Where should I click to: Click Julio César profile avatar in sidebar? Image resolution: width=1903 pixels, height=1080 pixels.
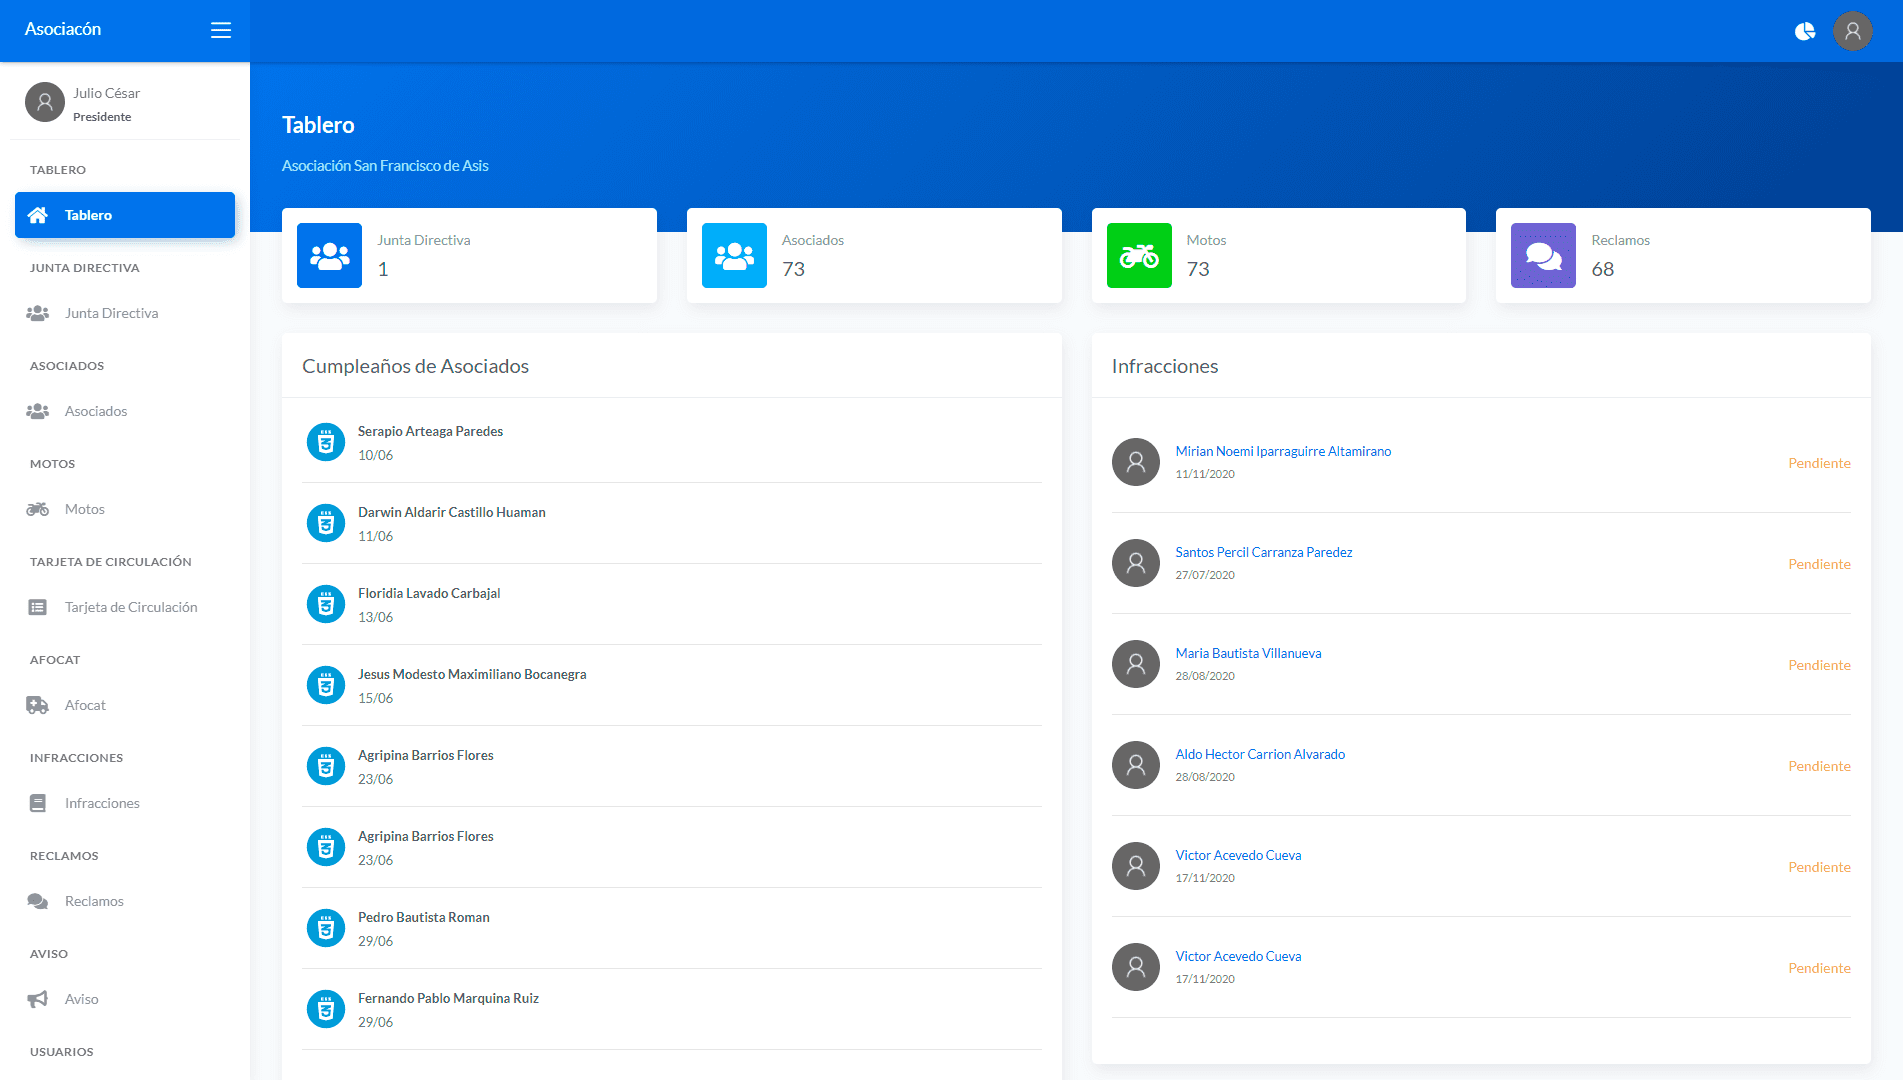[45, 102]
